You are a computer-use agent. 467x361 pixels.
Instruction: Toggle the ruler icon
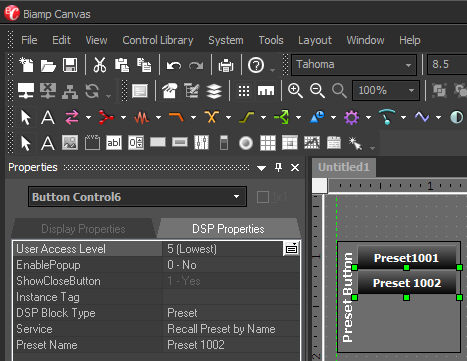tap(266, 91)
